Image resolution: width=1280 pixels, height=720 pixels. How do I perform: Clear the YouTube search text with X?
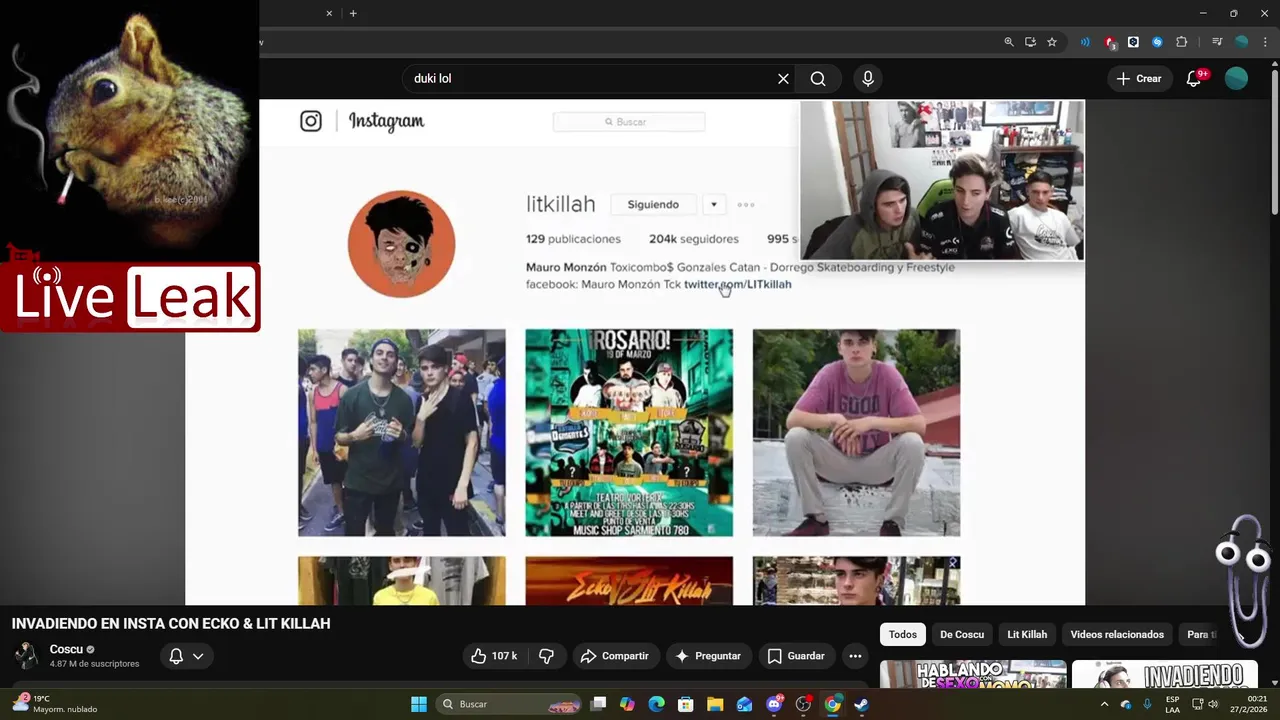(x=783, y=79)
